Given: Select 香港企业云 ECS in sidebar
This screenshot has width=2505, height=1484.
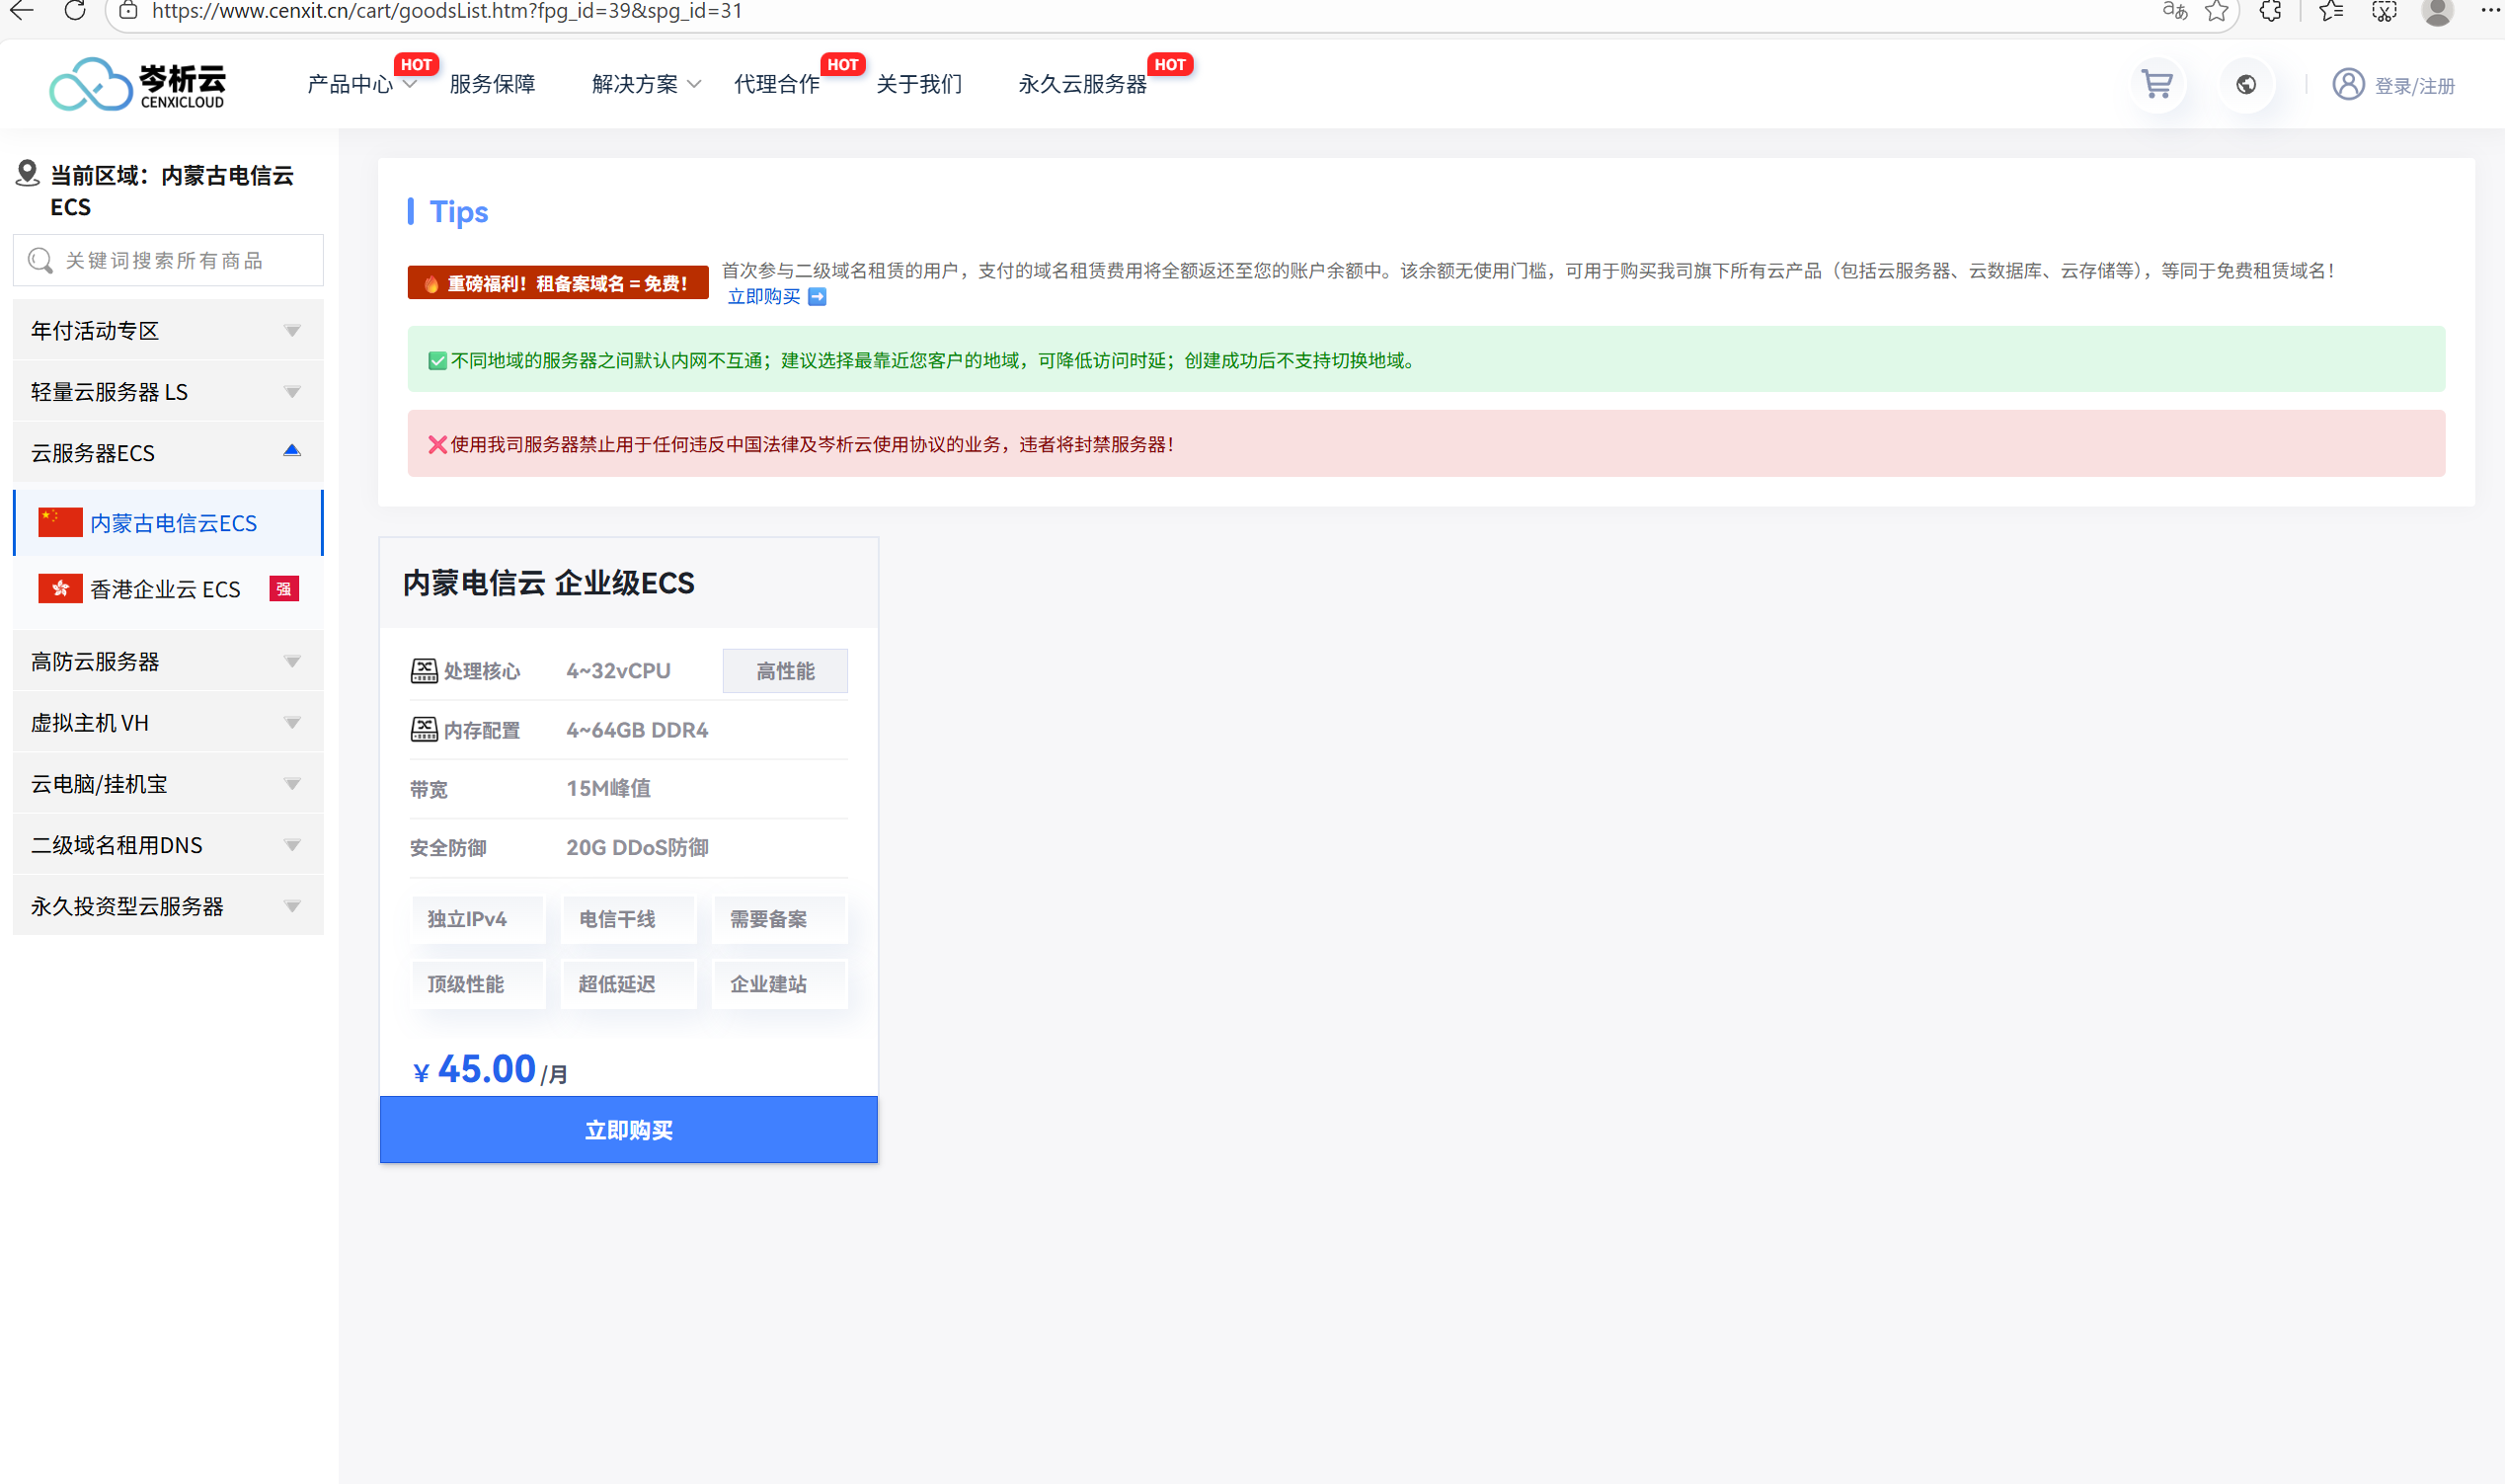Looking at the screenshot, I should pos(166,589).
